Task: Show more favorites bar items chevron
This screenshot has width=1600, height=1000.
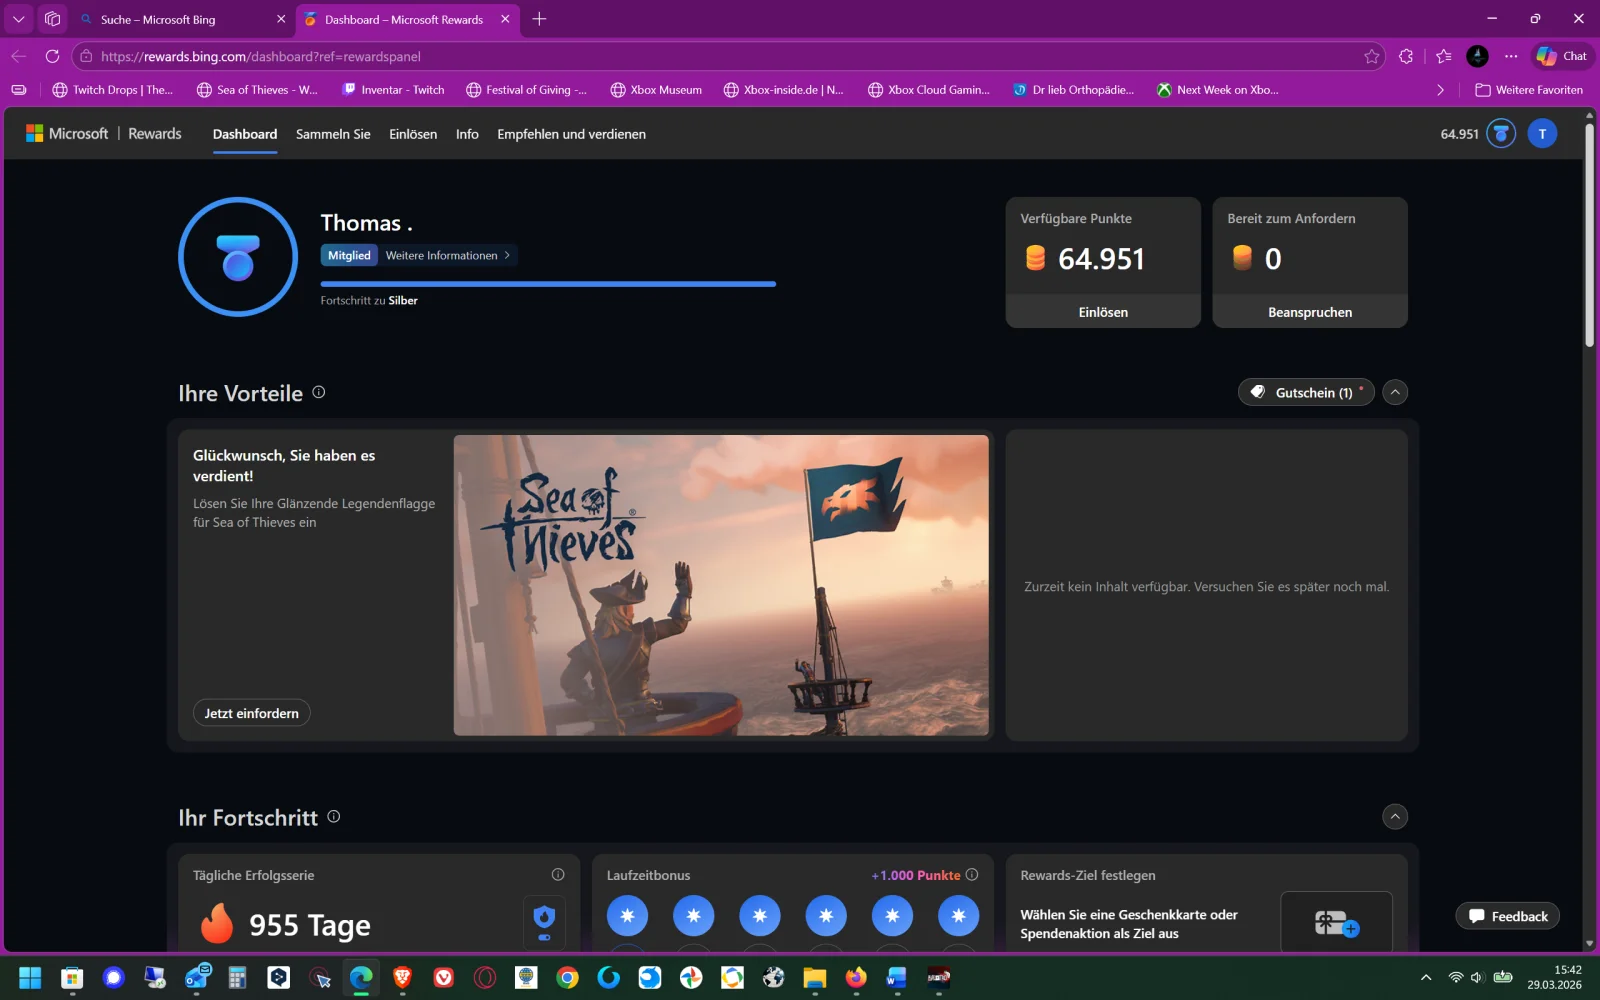Action: 1440,90
